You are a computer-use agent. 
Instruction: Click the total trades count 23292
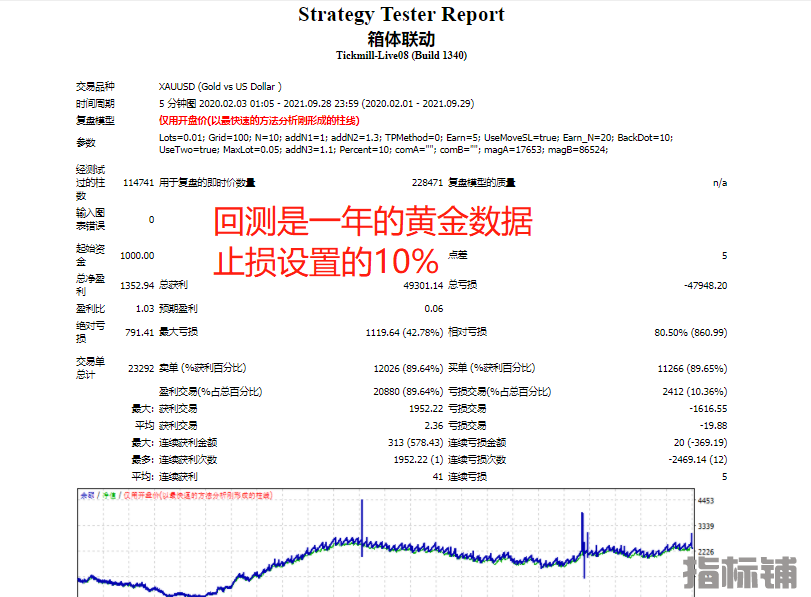137,368
